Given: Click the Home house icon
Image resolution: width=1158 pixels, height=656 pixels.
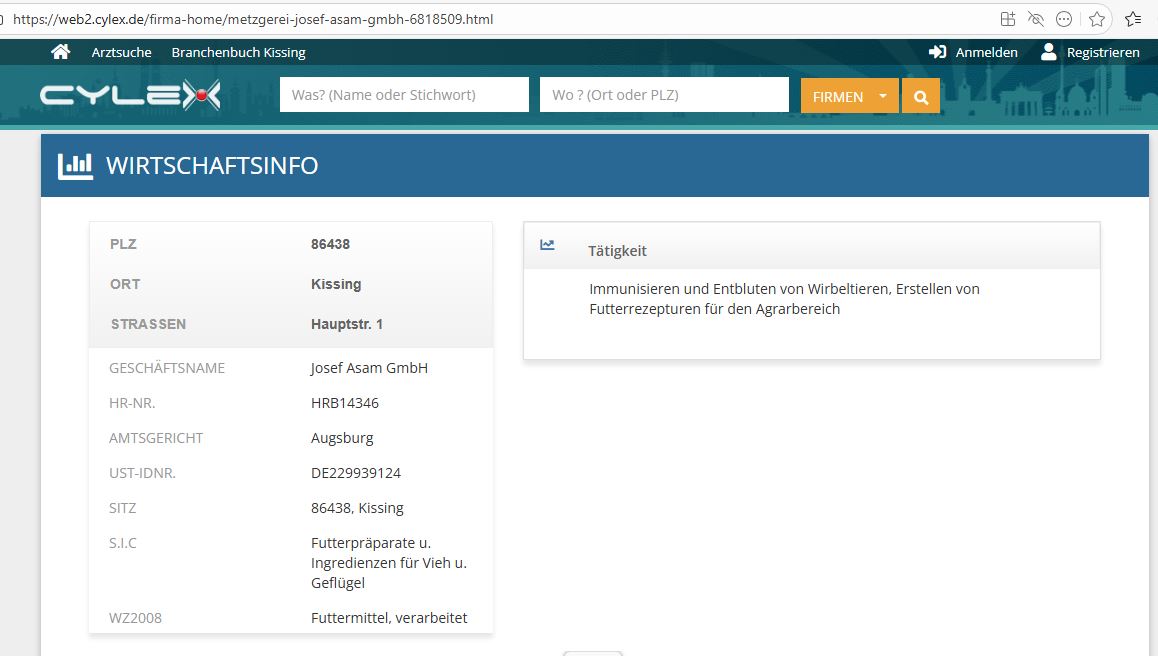Looking at the screenshot, I should pyautogui.click(x=61, y=52).
